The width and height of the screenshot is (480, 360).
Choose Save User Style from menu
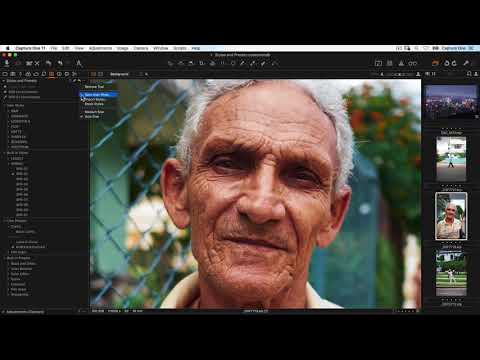click(99, 95)
